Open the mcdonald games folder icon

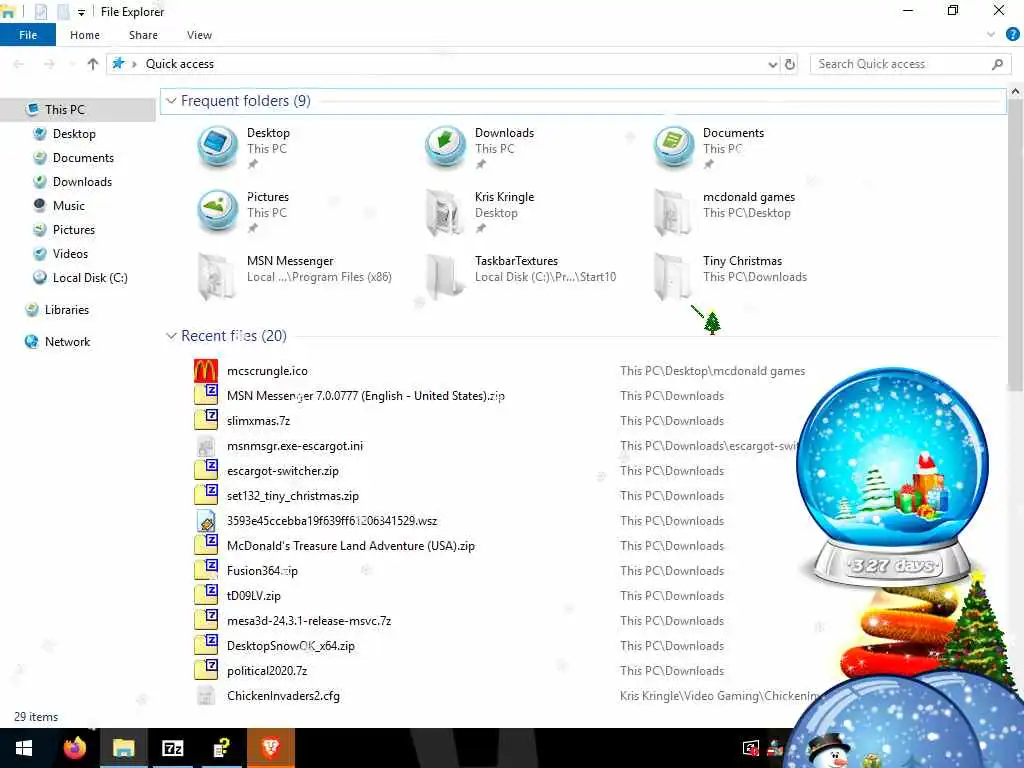(x=673, y=212)
